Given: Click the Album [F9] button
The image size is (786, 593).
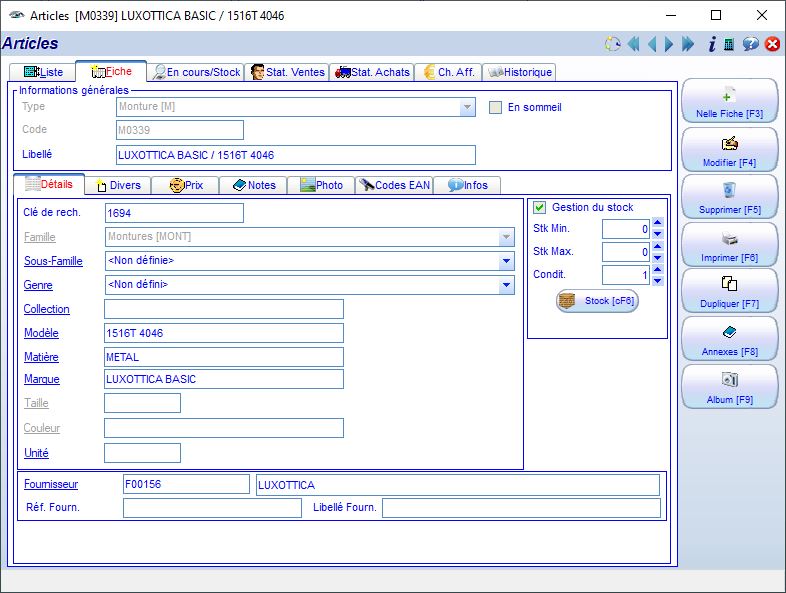Looking at the screenshot, I should tap(729, 387).
